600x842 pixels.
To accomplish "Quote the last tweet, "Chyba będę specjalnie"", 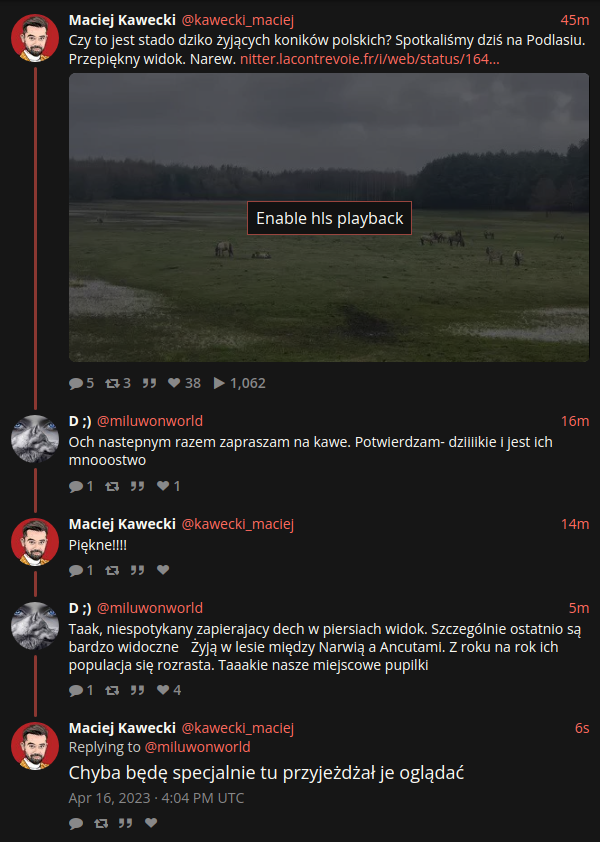I will [x=125, y=823].
